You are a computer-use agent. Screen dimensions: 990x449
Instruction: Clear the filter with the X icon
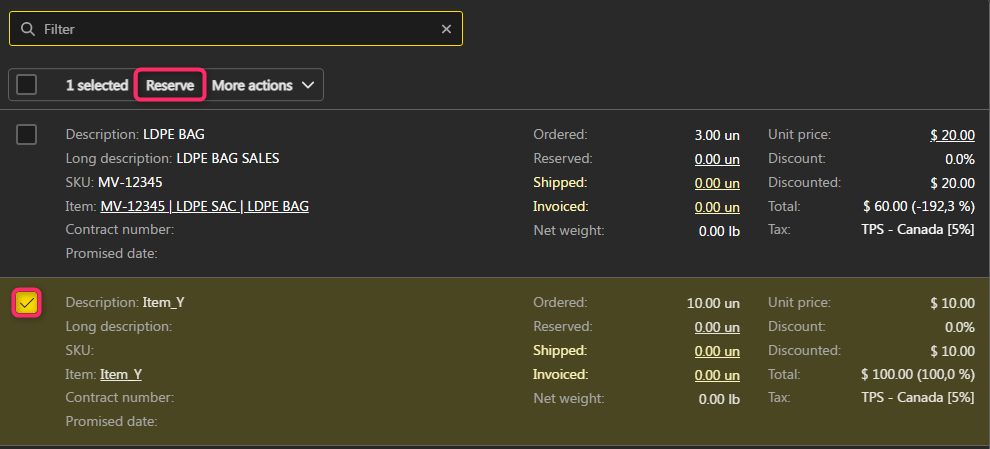(446, 29)
